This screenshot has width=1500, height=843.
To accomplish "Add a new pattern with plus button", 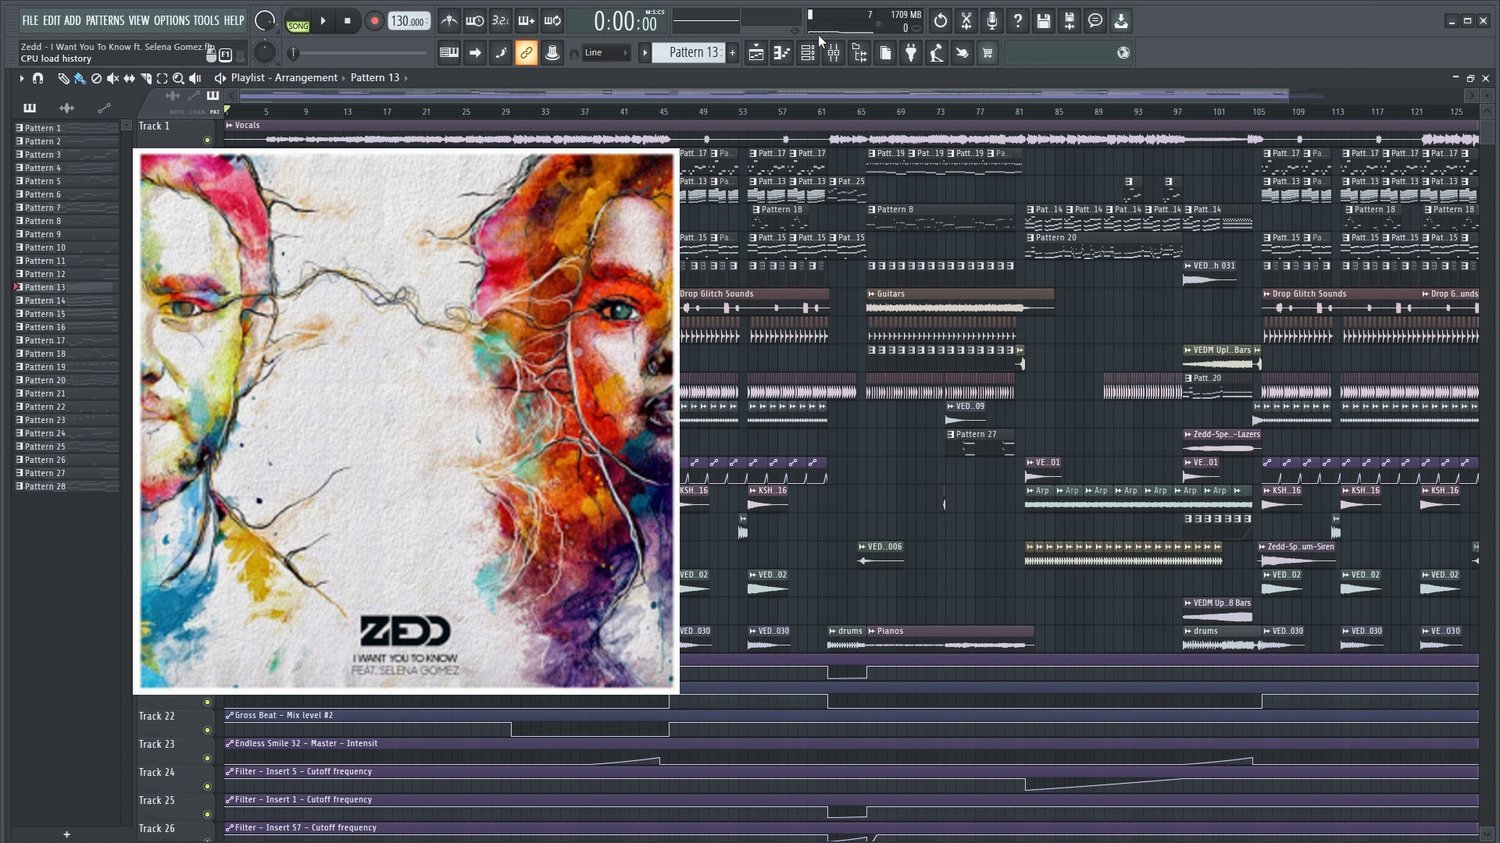I will [x=732, y=53].
